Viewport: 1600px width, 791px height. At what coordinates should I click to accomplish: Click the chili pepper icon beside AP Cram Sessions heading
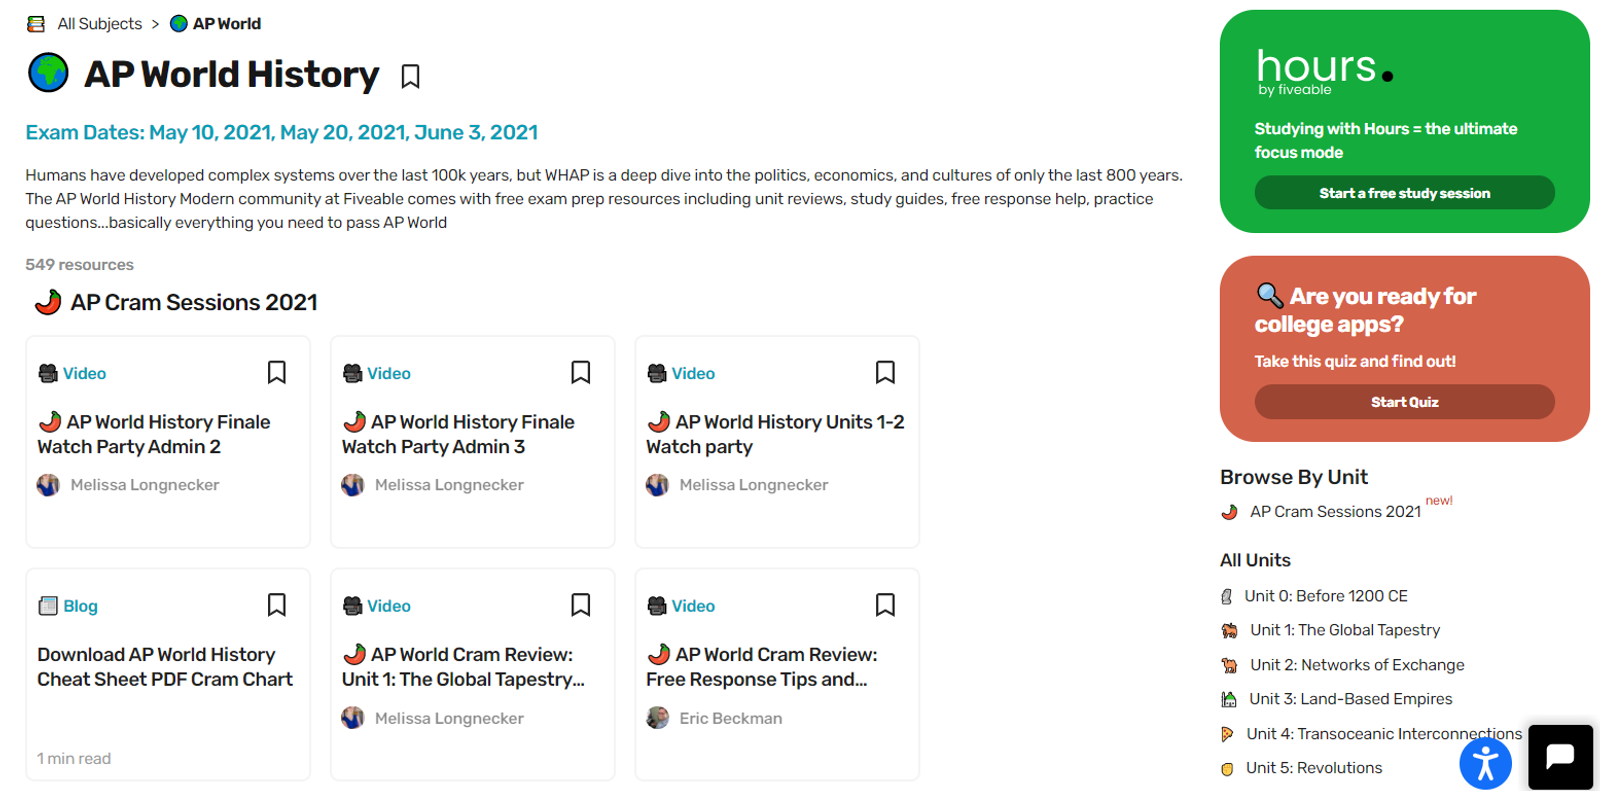pyautogui.click(x=48, y=302)
